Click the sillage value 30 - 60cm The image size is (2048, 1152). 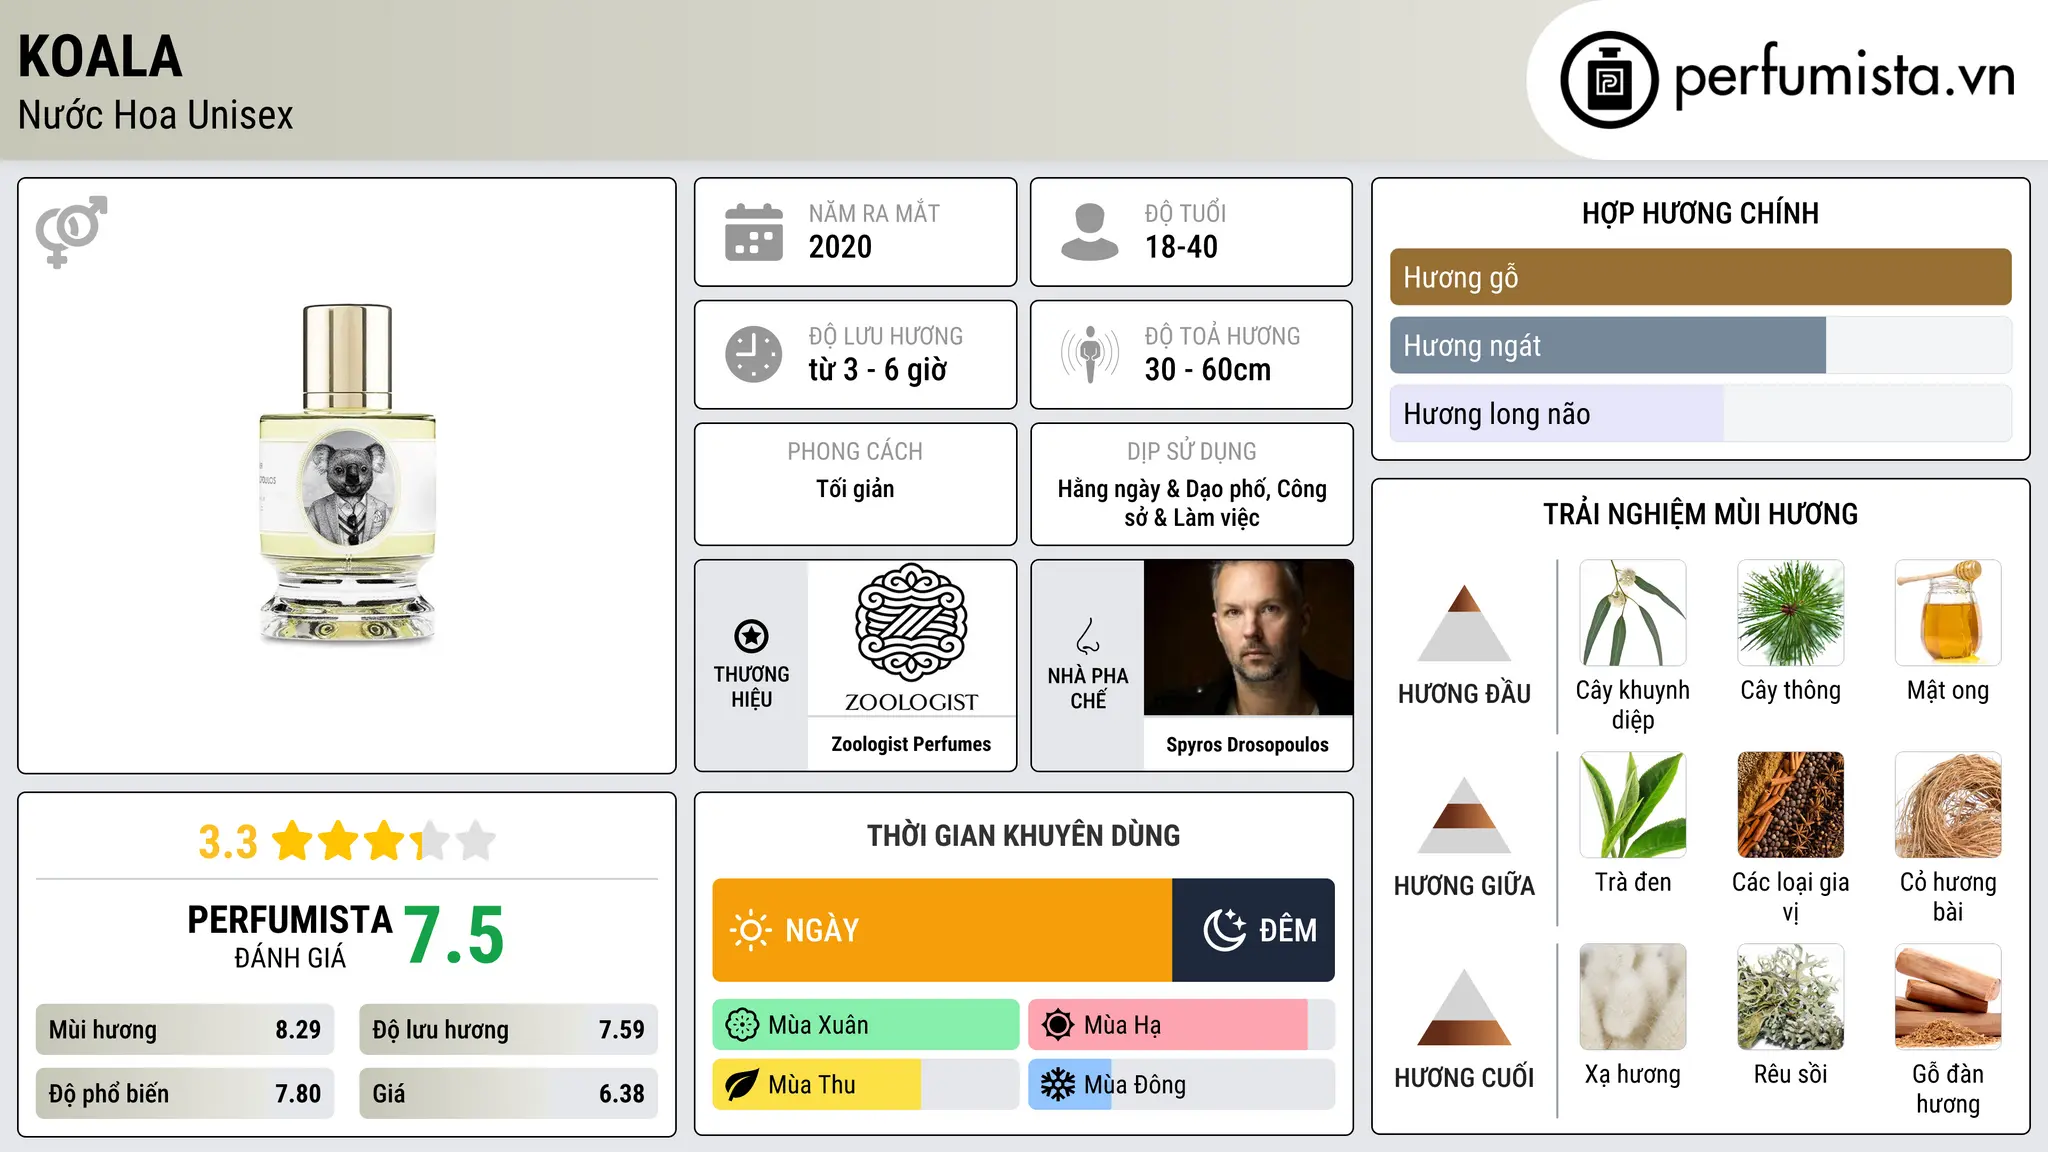point(1207,370)
